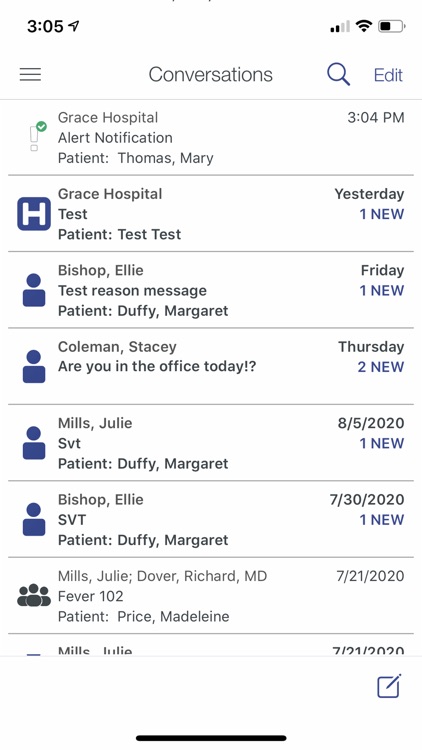Tap the search magnifier icon
The height and width of the screenshot is (750, 422).
click(338, 75)
